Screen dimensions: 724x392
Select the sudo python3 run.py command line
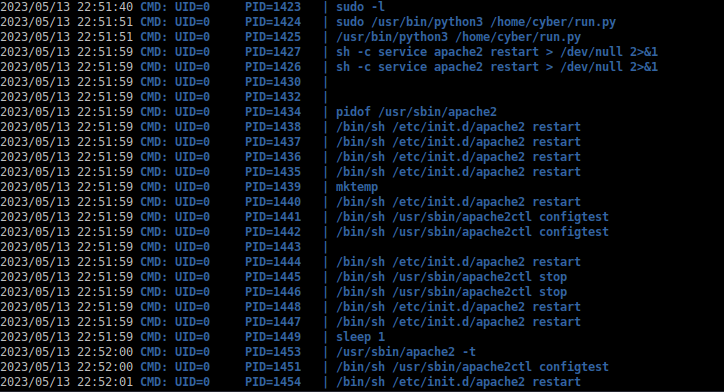[476, 22]
